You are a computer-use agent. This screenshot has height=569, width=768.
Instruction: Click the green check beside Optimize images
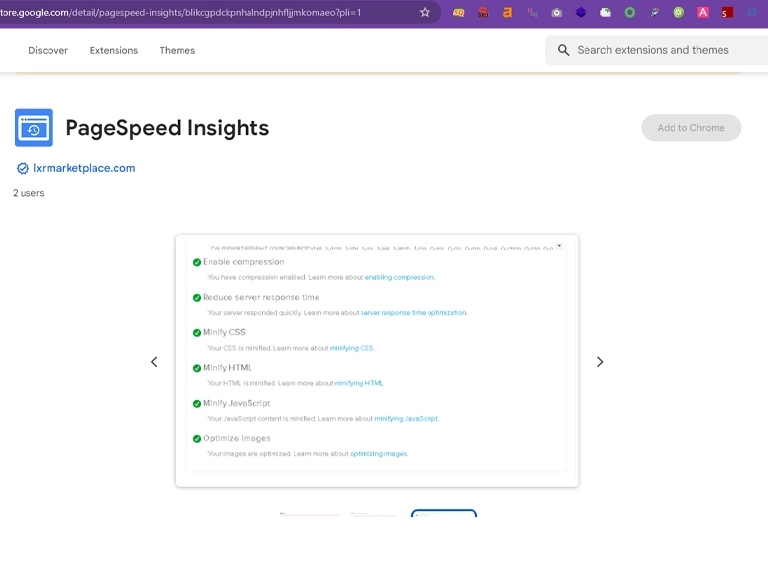197,439
